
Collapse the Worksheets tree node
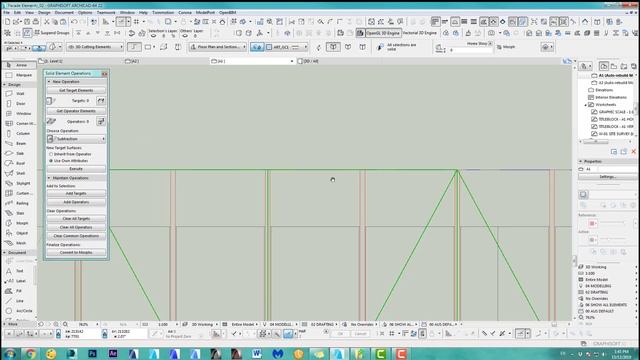(585, 105)
